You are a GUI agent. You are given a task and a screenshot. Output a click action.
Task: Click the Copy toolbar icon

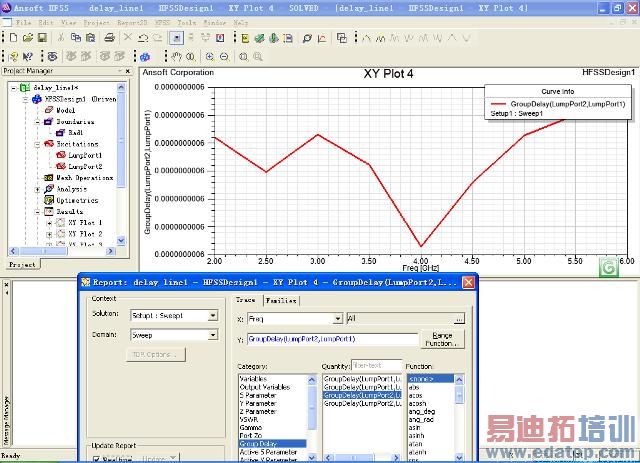pos(76,38)
